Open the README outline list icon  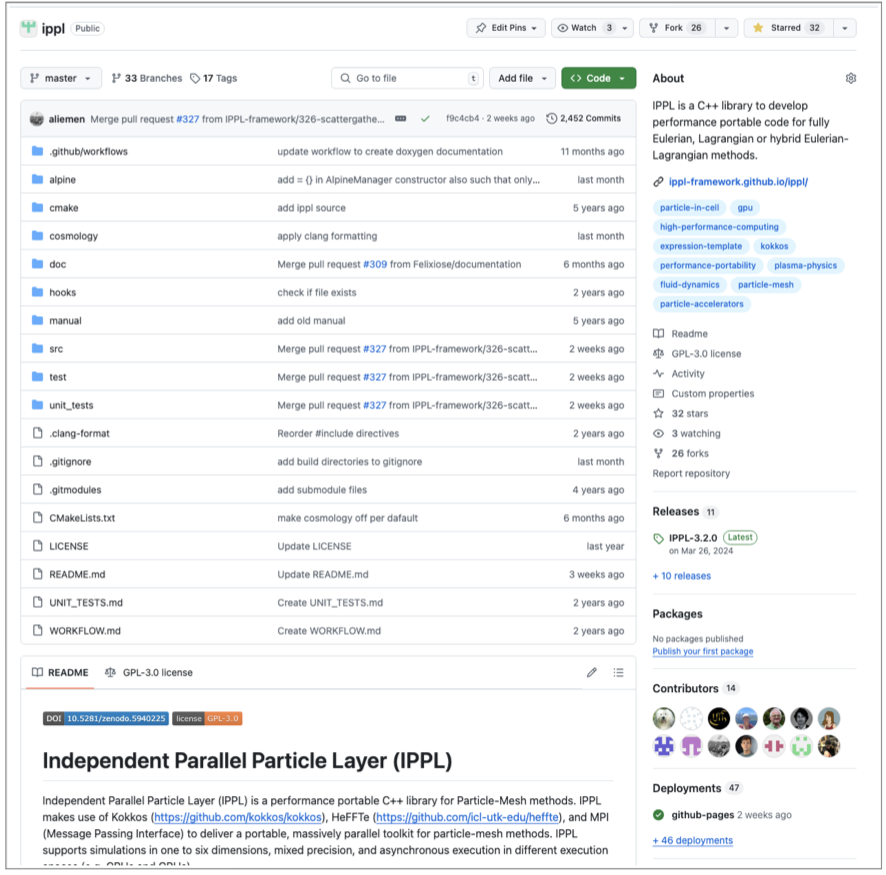(619, 673)
